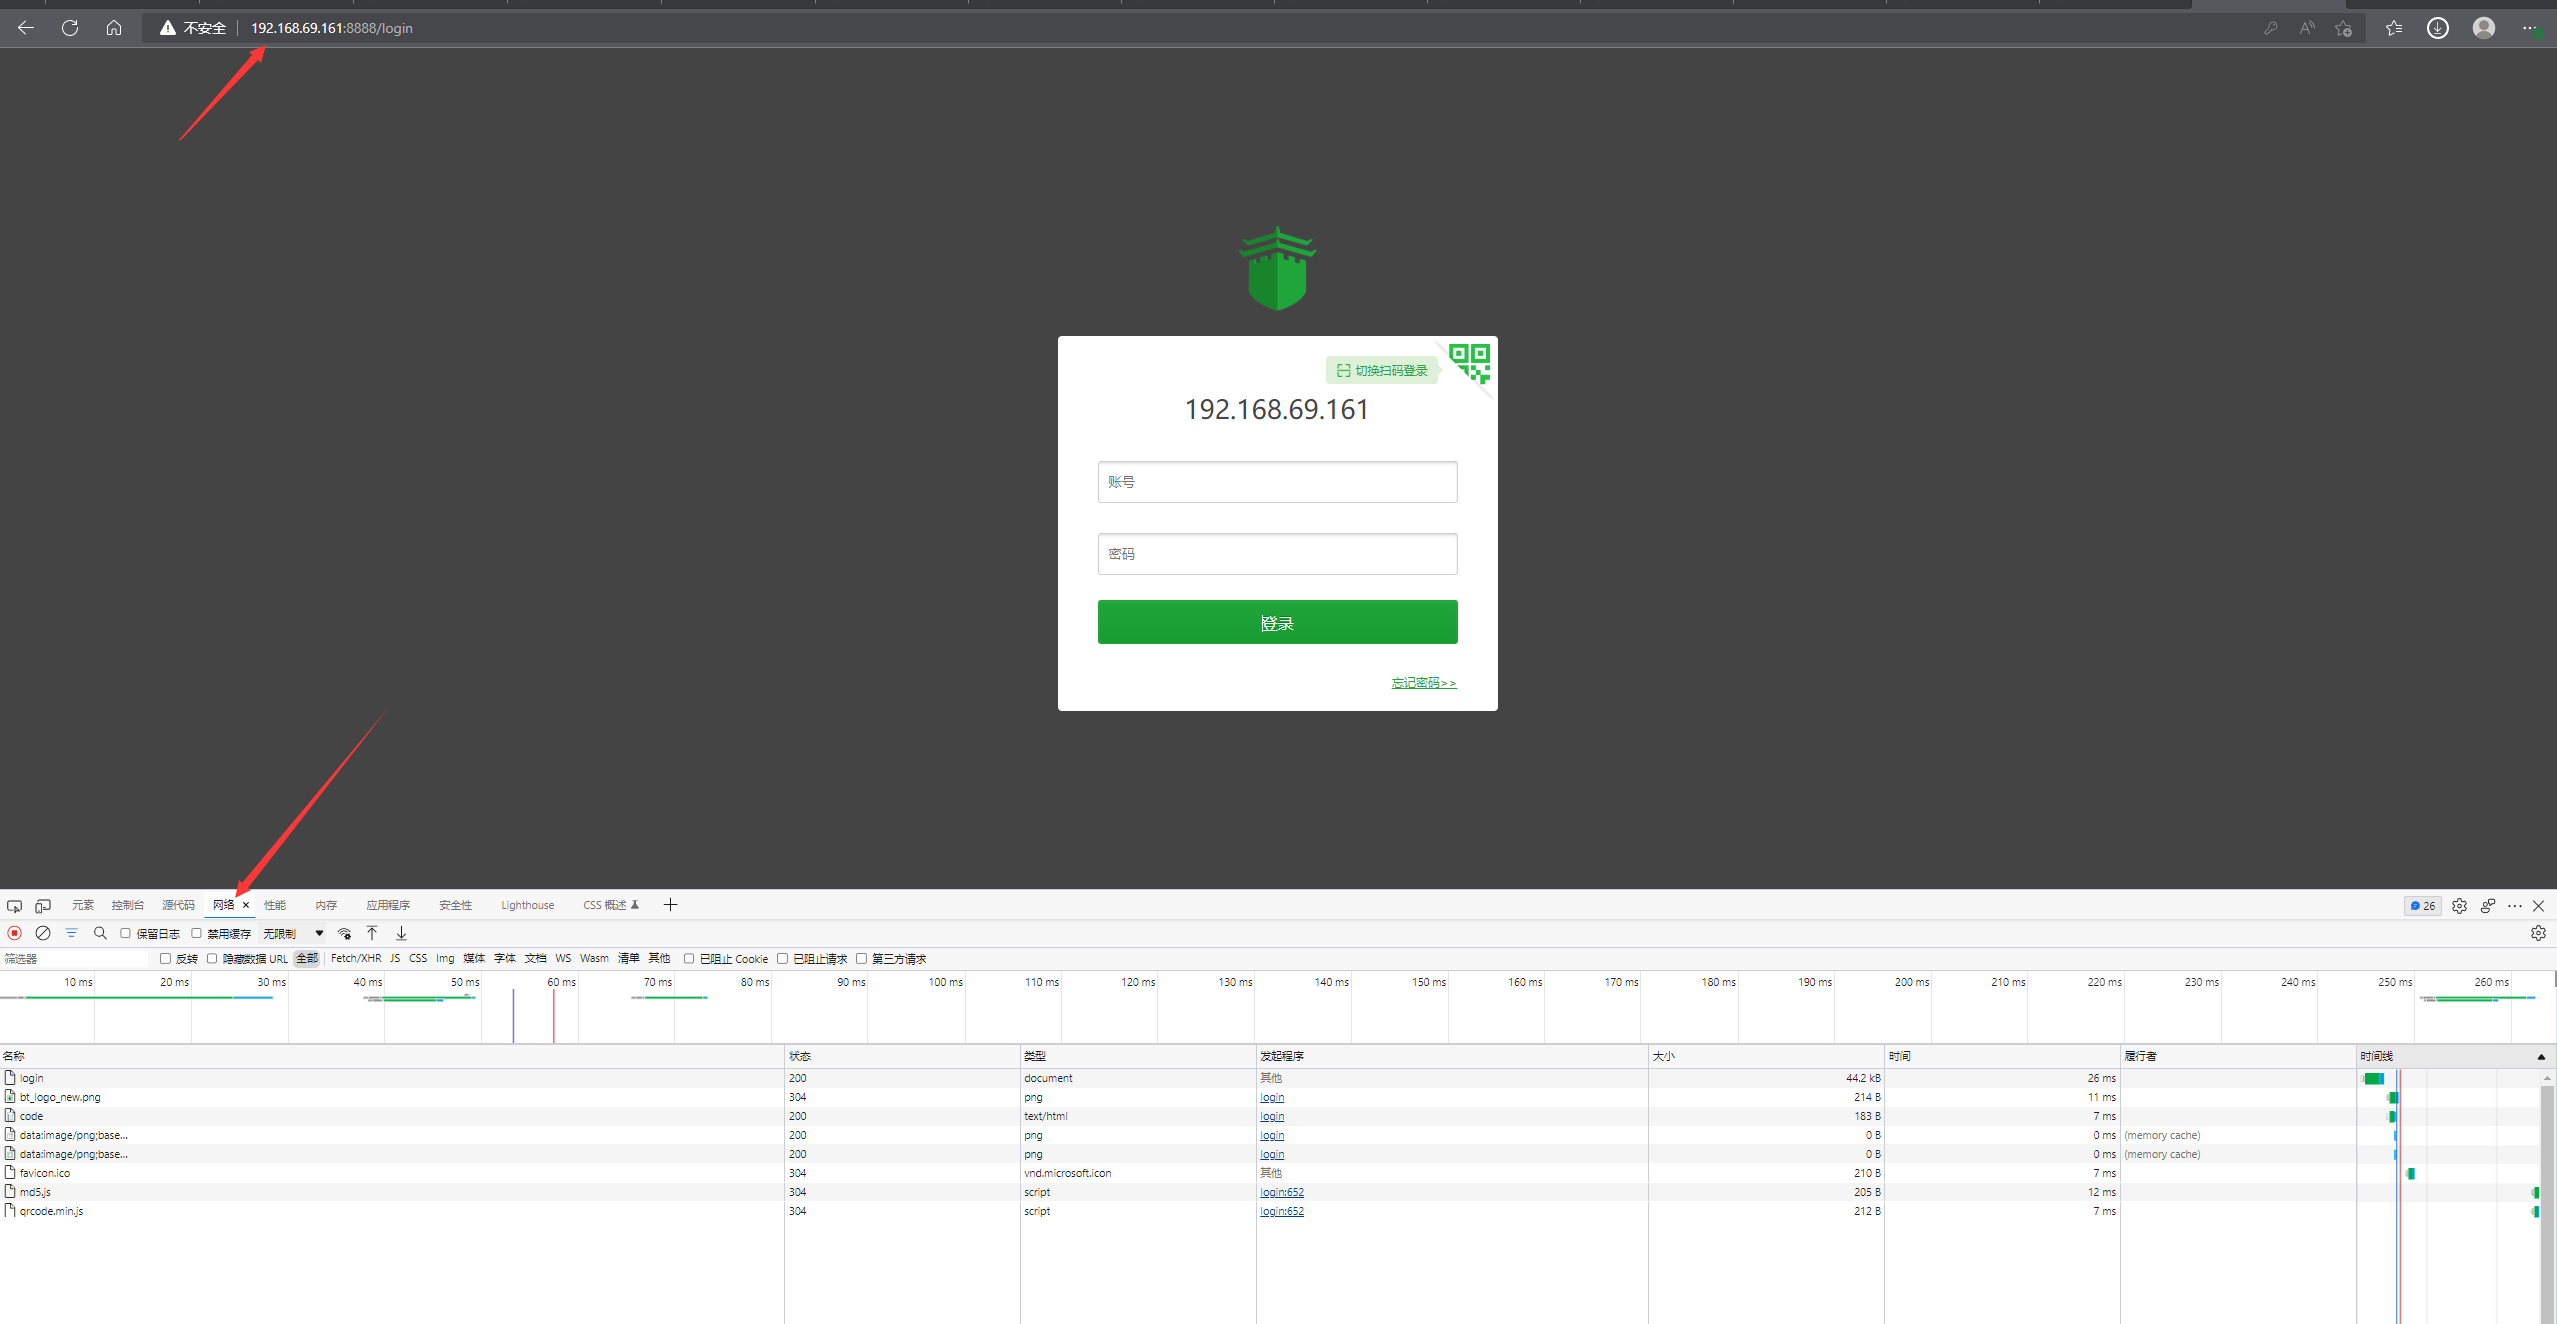Image resolution: width=2557 pixels, height=1324 pixels.
Task: Clear the network log
Action: pyautogui.click(x=43, y=933)
